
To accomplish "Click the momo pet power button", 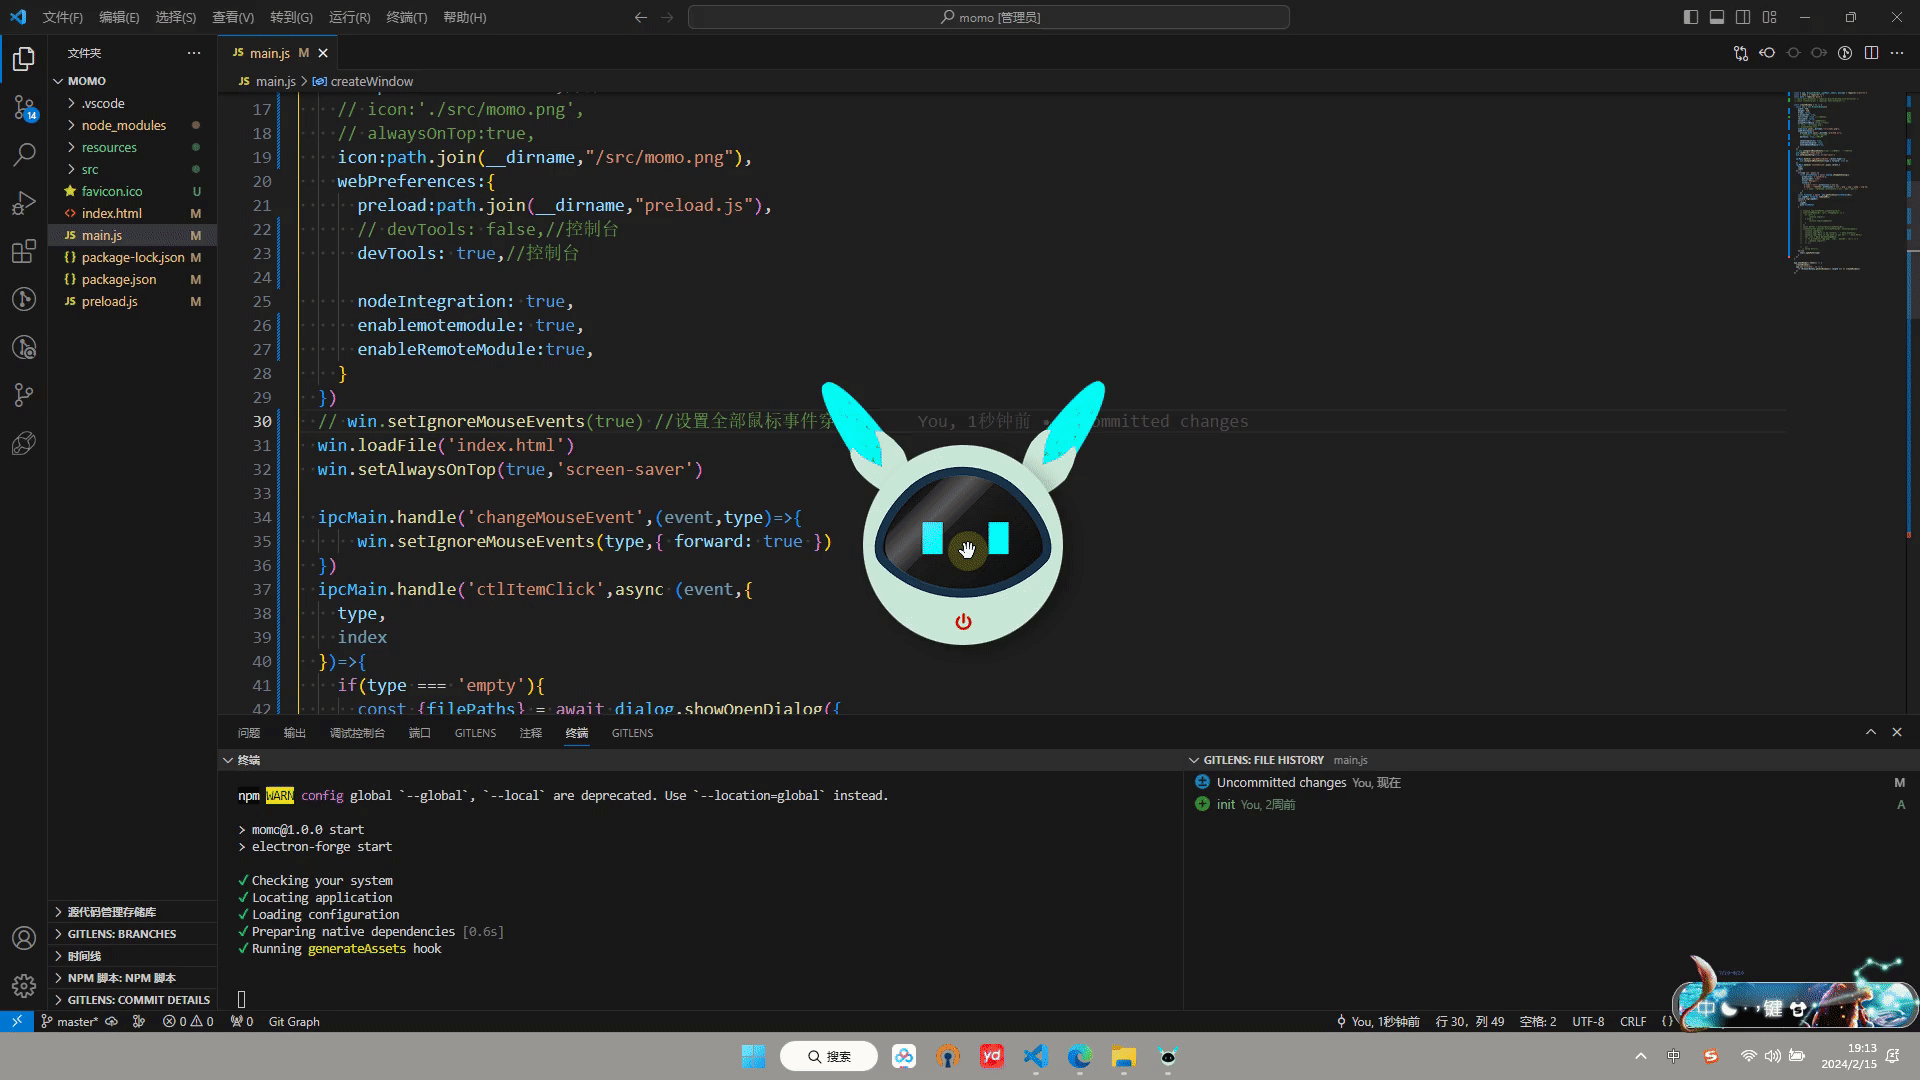I will pos(963,621).
